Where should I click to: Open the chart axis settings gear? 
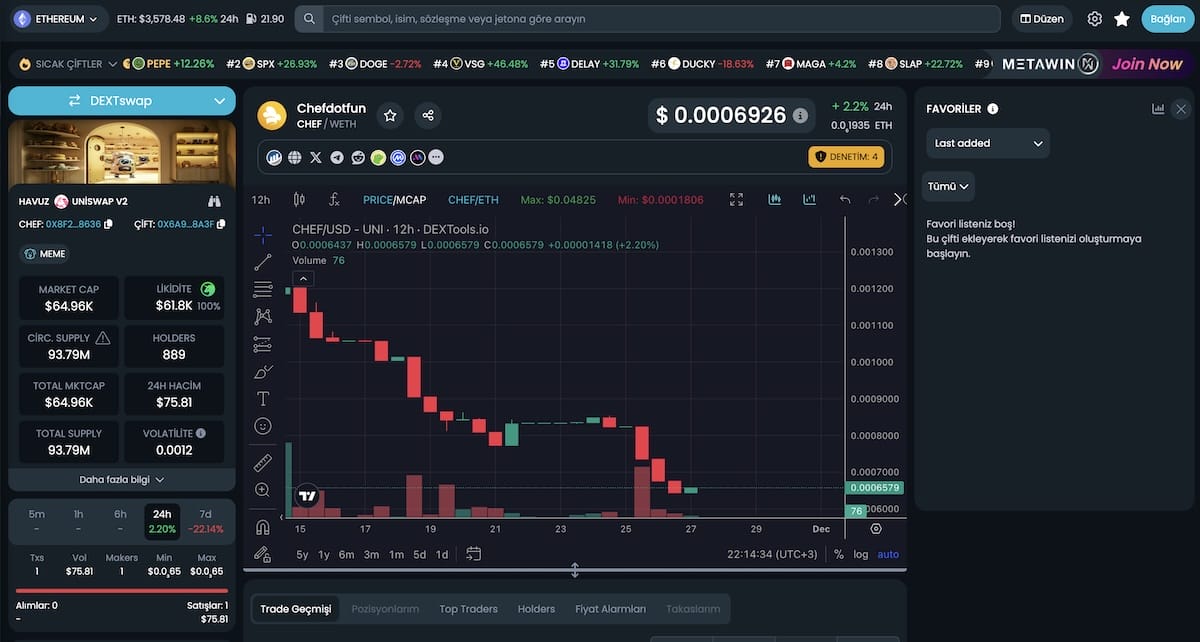tap(876, 528)
